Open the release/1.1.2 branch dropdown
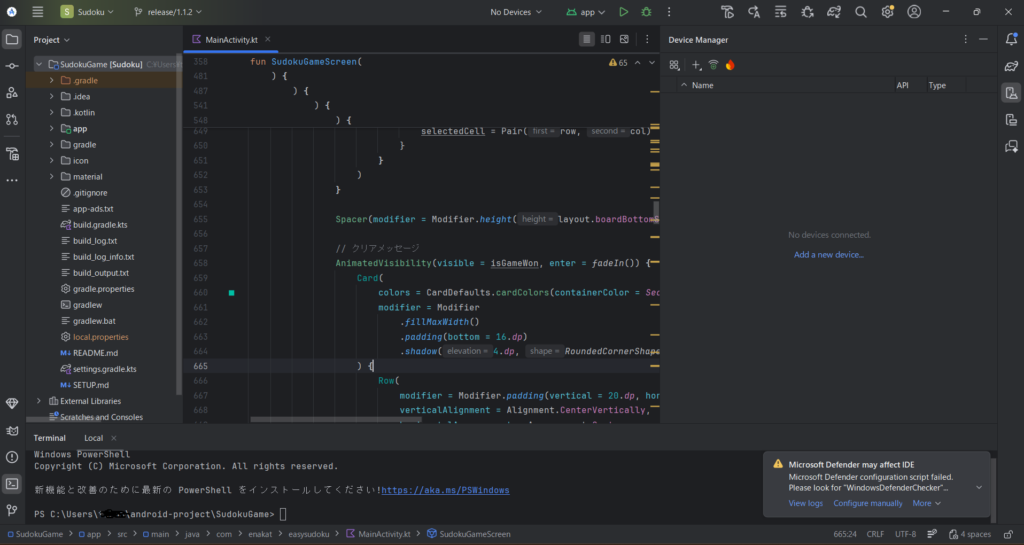The height and width of the screenshot is (545, 1024). tap(170, 12)
